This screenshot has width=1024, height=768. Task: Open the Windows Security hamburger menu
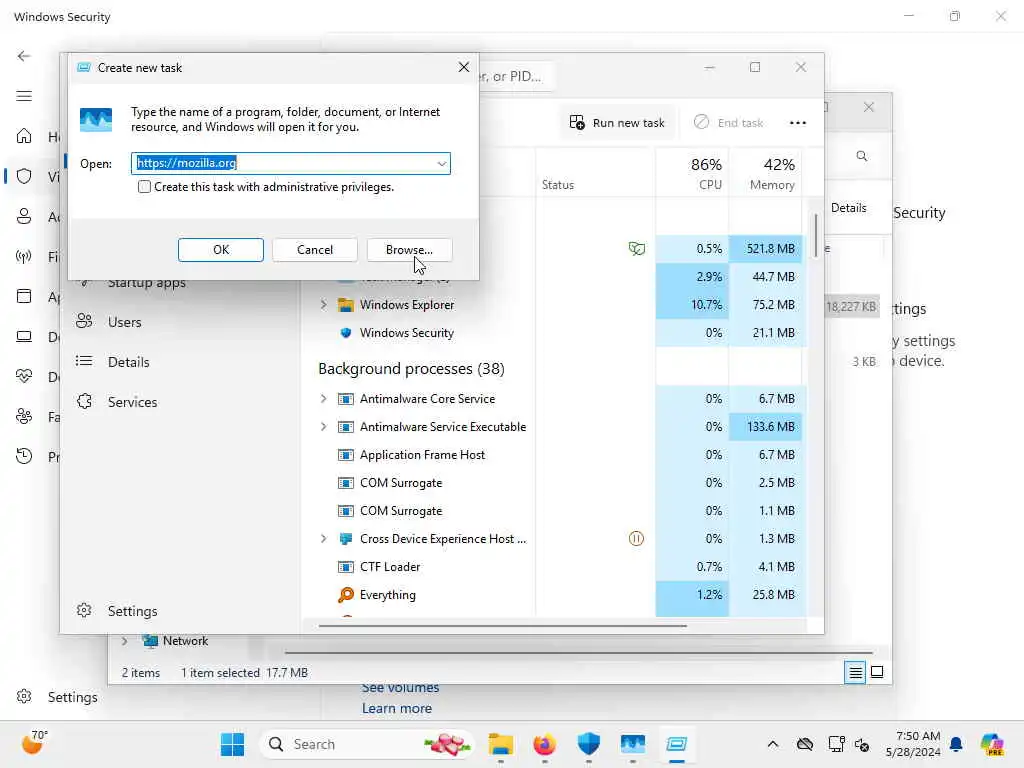[x=24, y=96]
